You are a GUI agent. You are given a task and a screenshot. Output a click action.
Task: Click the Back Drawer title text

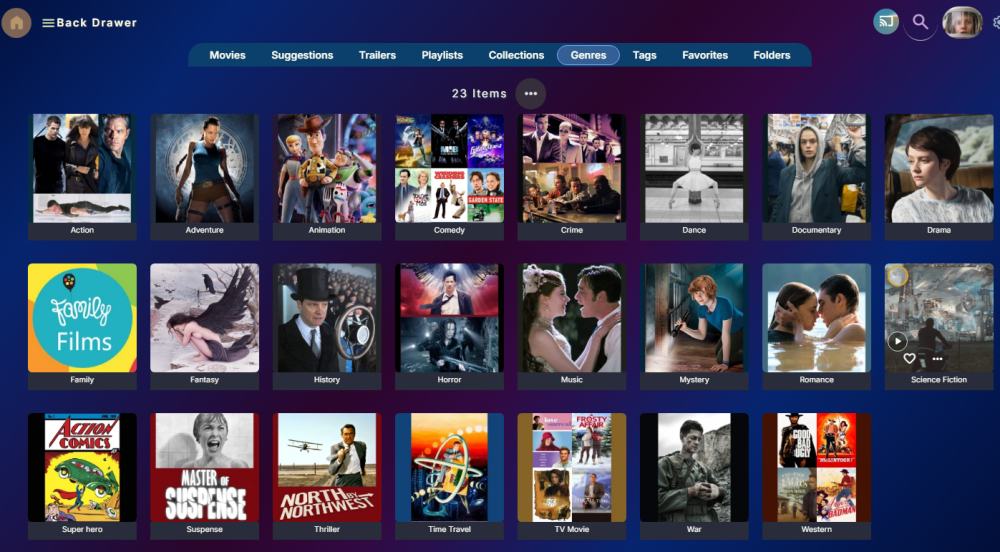[x=96, y=23]
